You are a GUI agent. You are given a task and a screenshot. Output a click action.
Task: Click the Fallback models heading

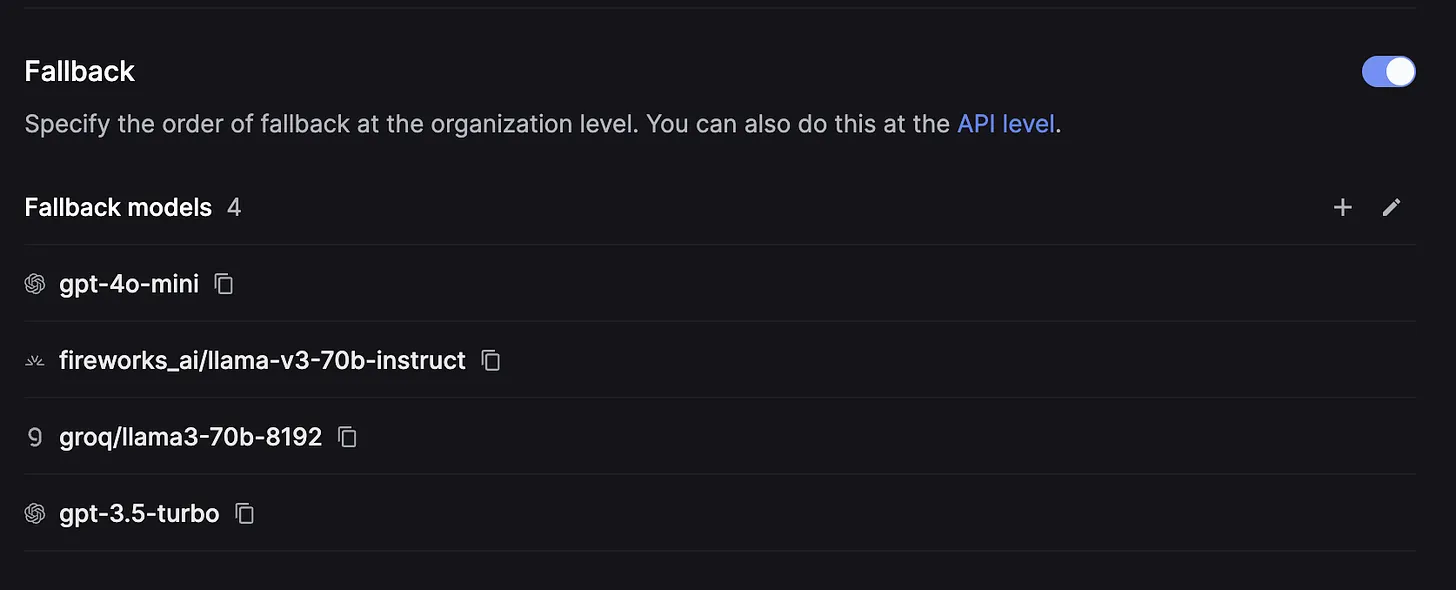pyautogui.click(x=118, y=207)
